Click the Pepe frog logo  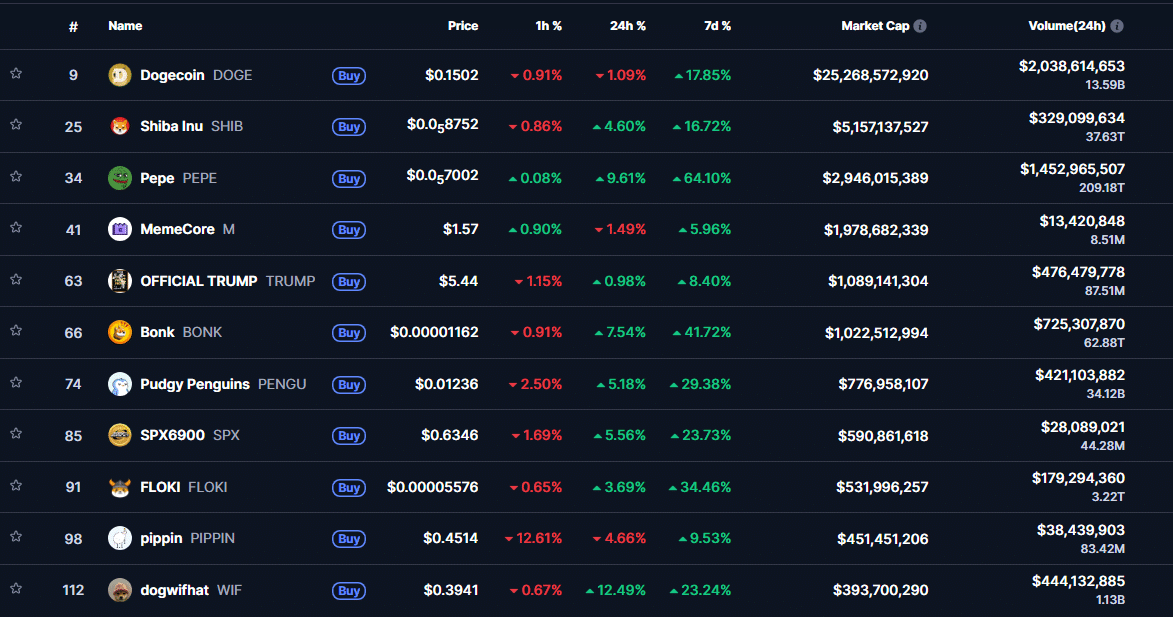(118, 178)
